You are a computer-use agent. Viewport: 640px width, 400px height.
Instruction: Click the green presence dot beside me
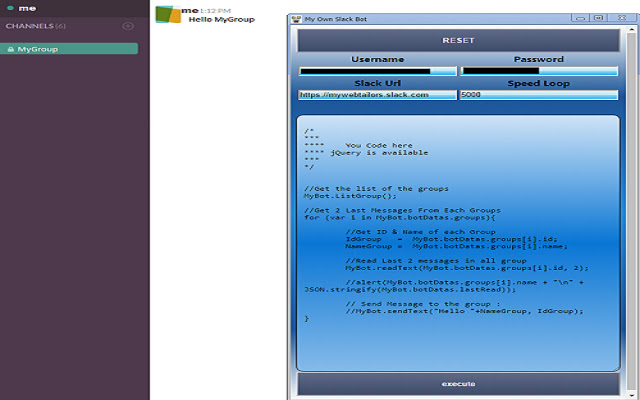point(9,9)
